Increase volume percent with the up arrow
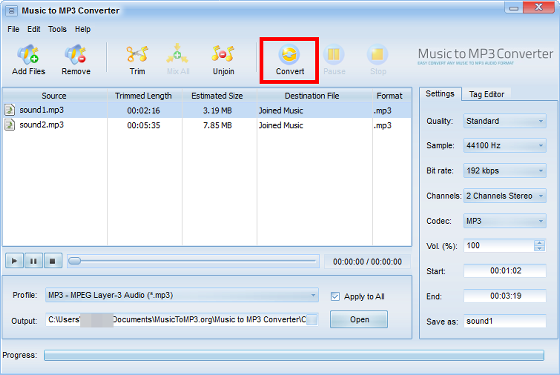The height and width of the screenshot is (375, 560). coord(540,243)
